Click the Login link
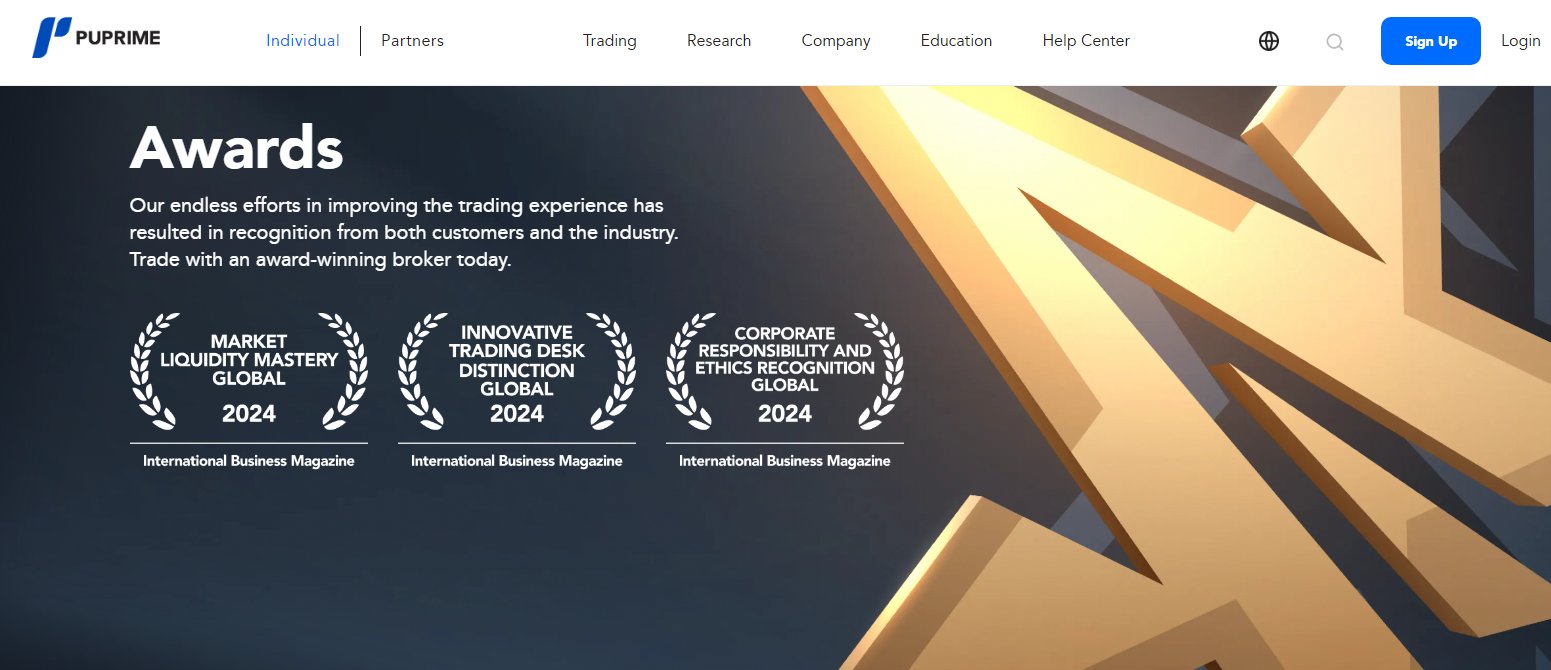Screen dimensions: 1551x670 click(1521, 41)
